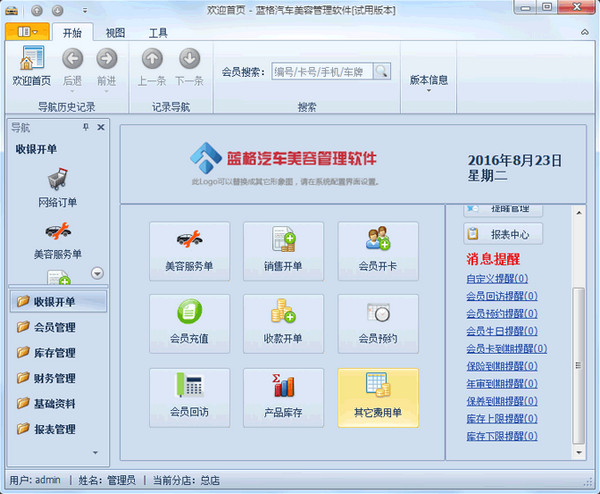Click the 报表中心 button
This screenshot has height=494, width=600.
coord(503,234)
